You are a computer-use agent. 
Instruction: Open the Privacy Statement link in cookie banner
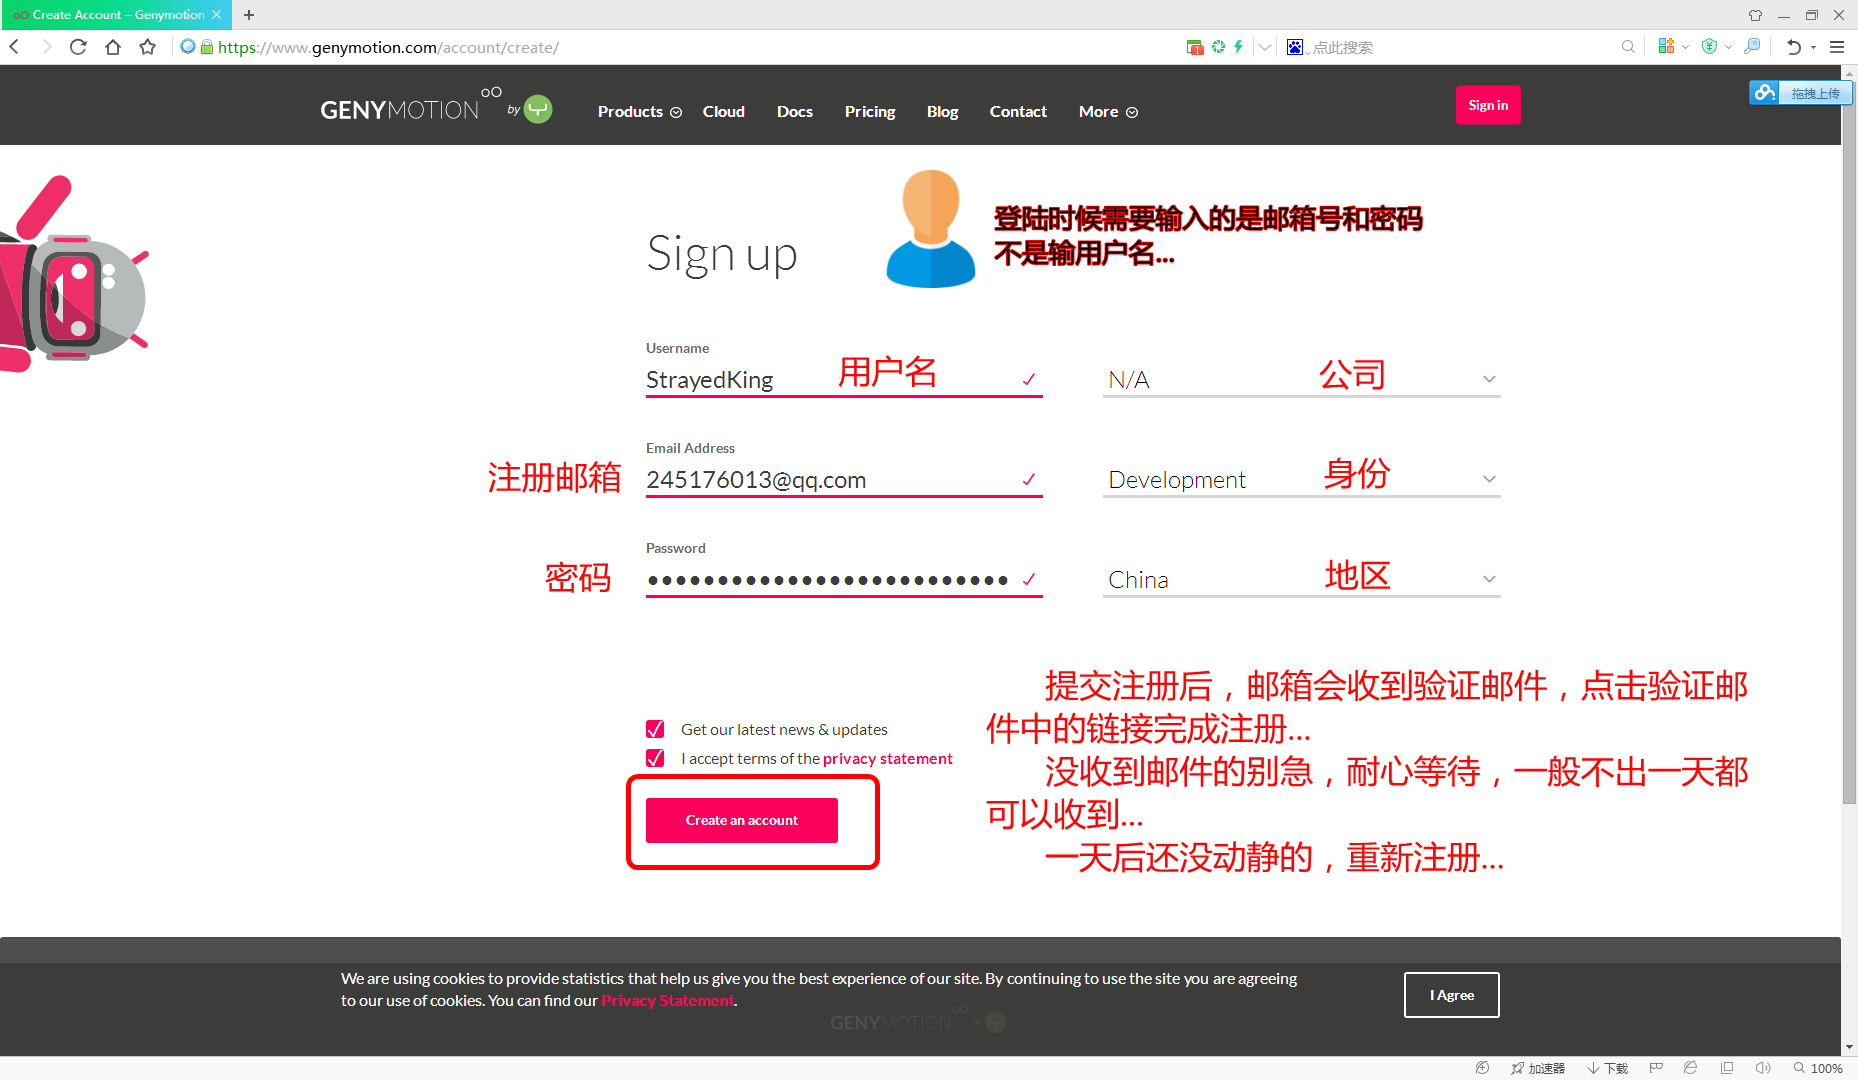point(667,1001)
